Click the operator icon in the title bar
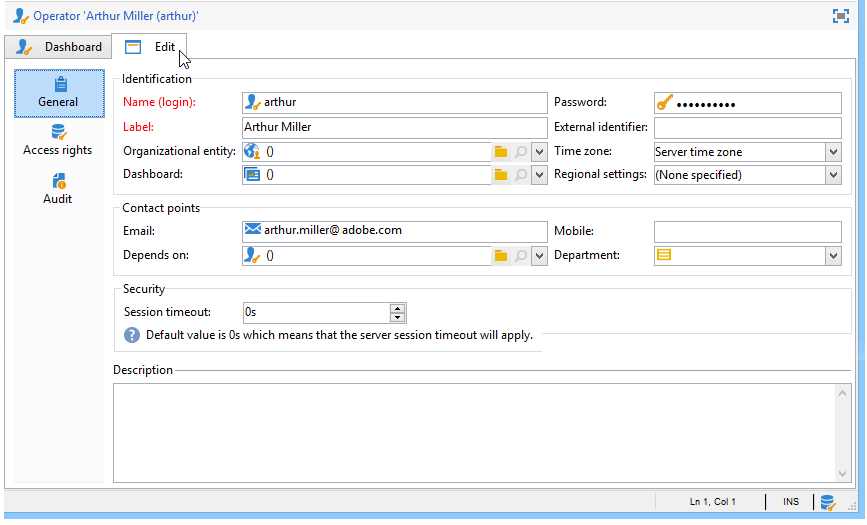Screen dimensions: 867x525 click(x=21, y=16)
